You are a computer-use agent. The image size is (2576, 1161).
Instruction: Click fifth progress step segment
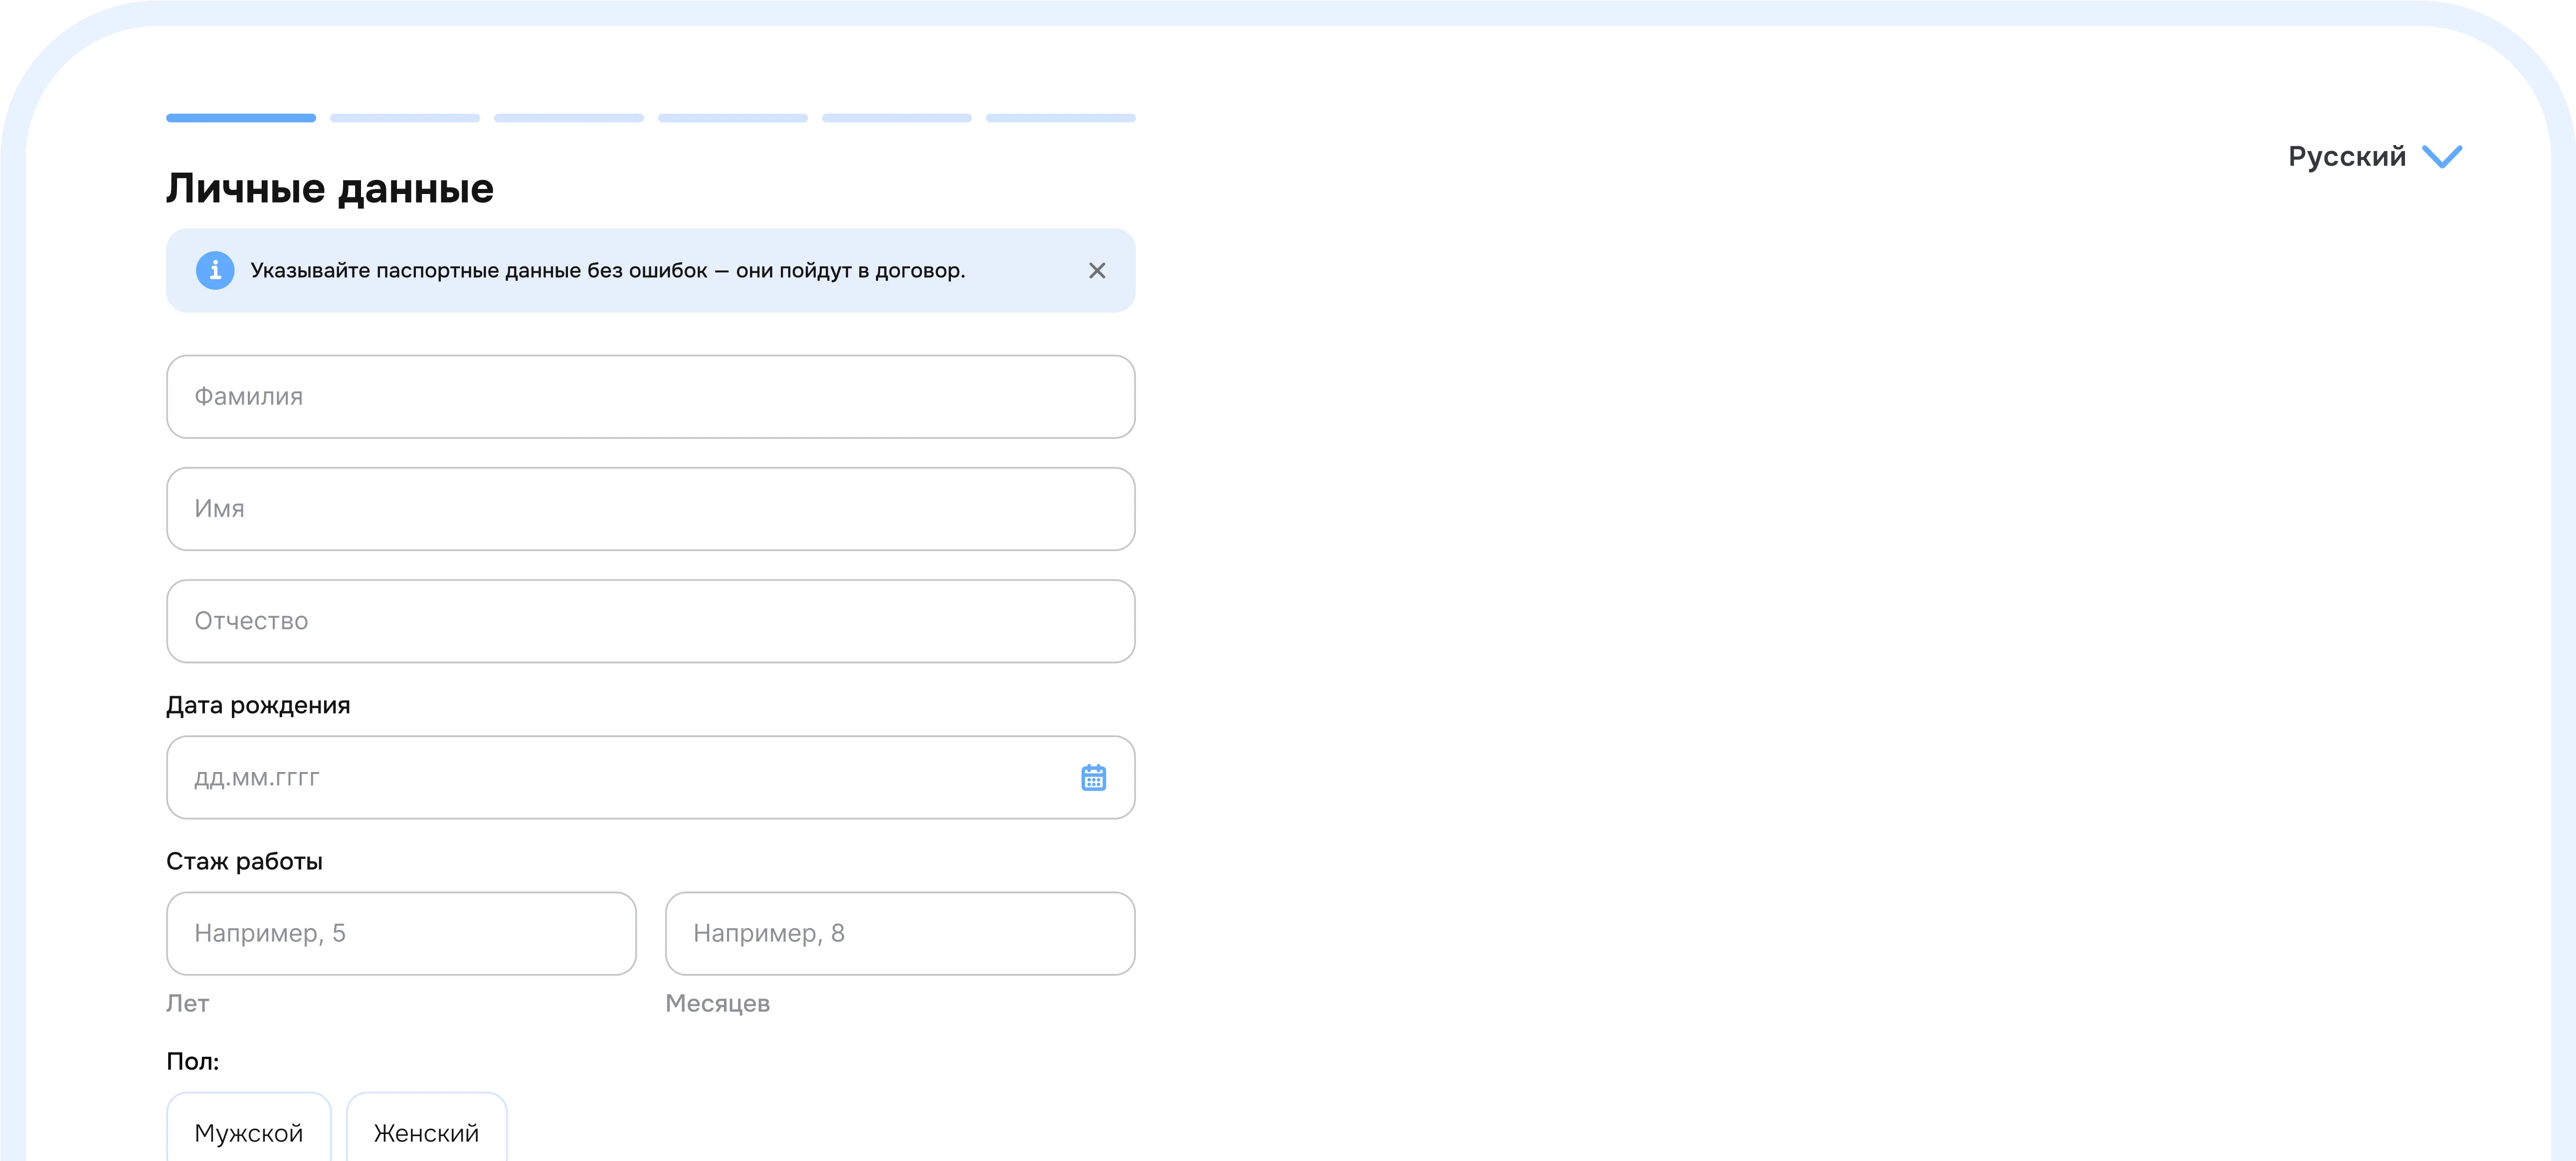(897, 118)
